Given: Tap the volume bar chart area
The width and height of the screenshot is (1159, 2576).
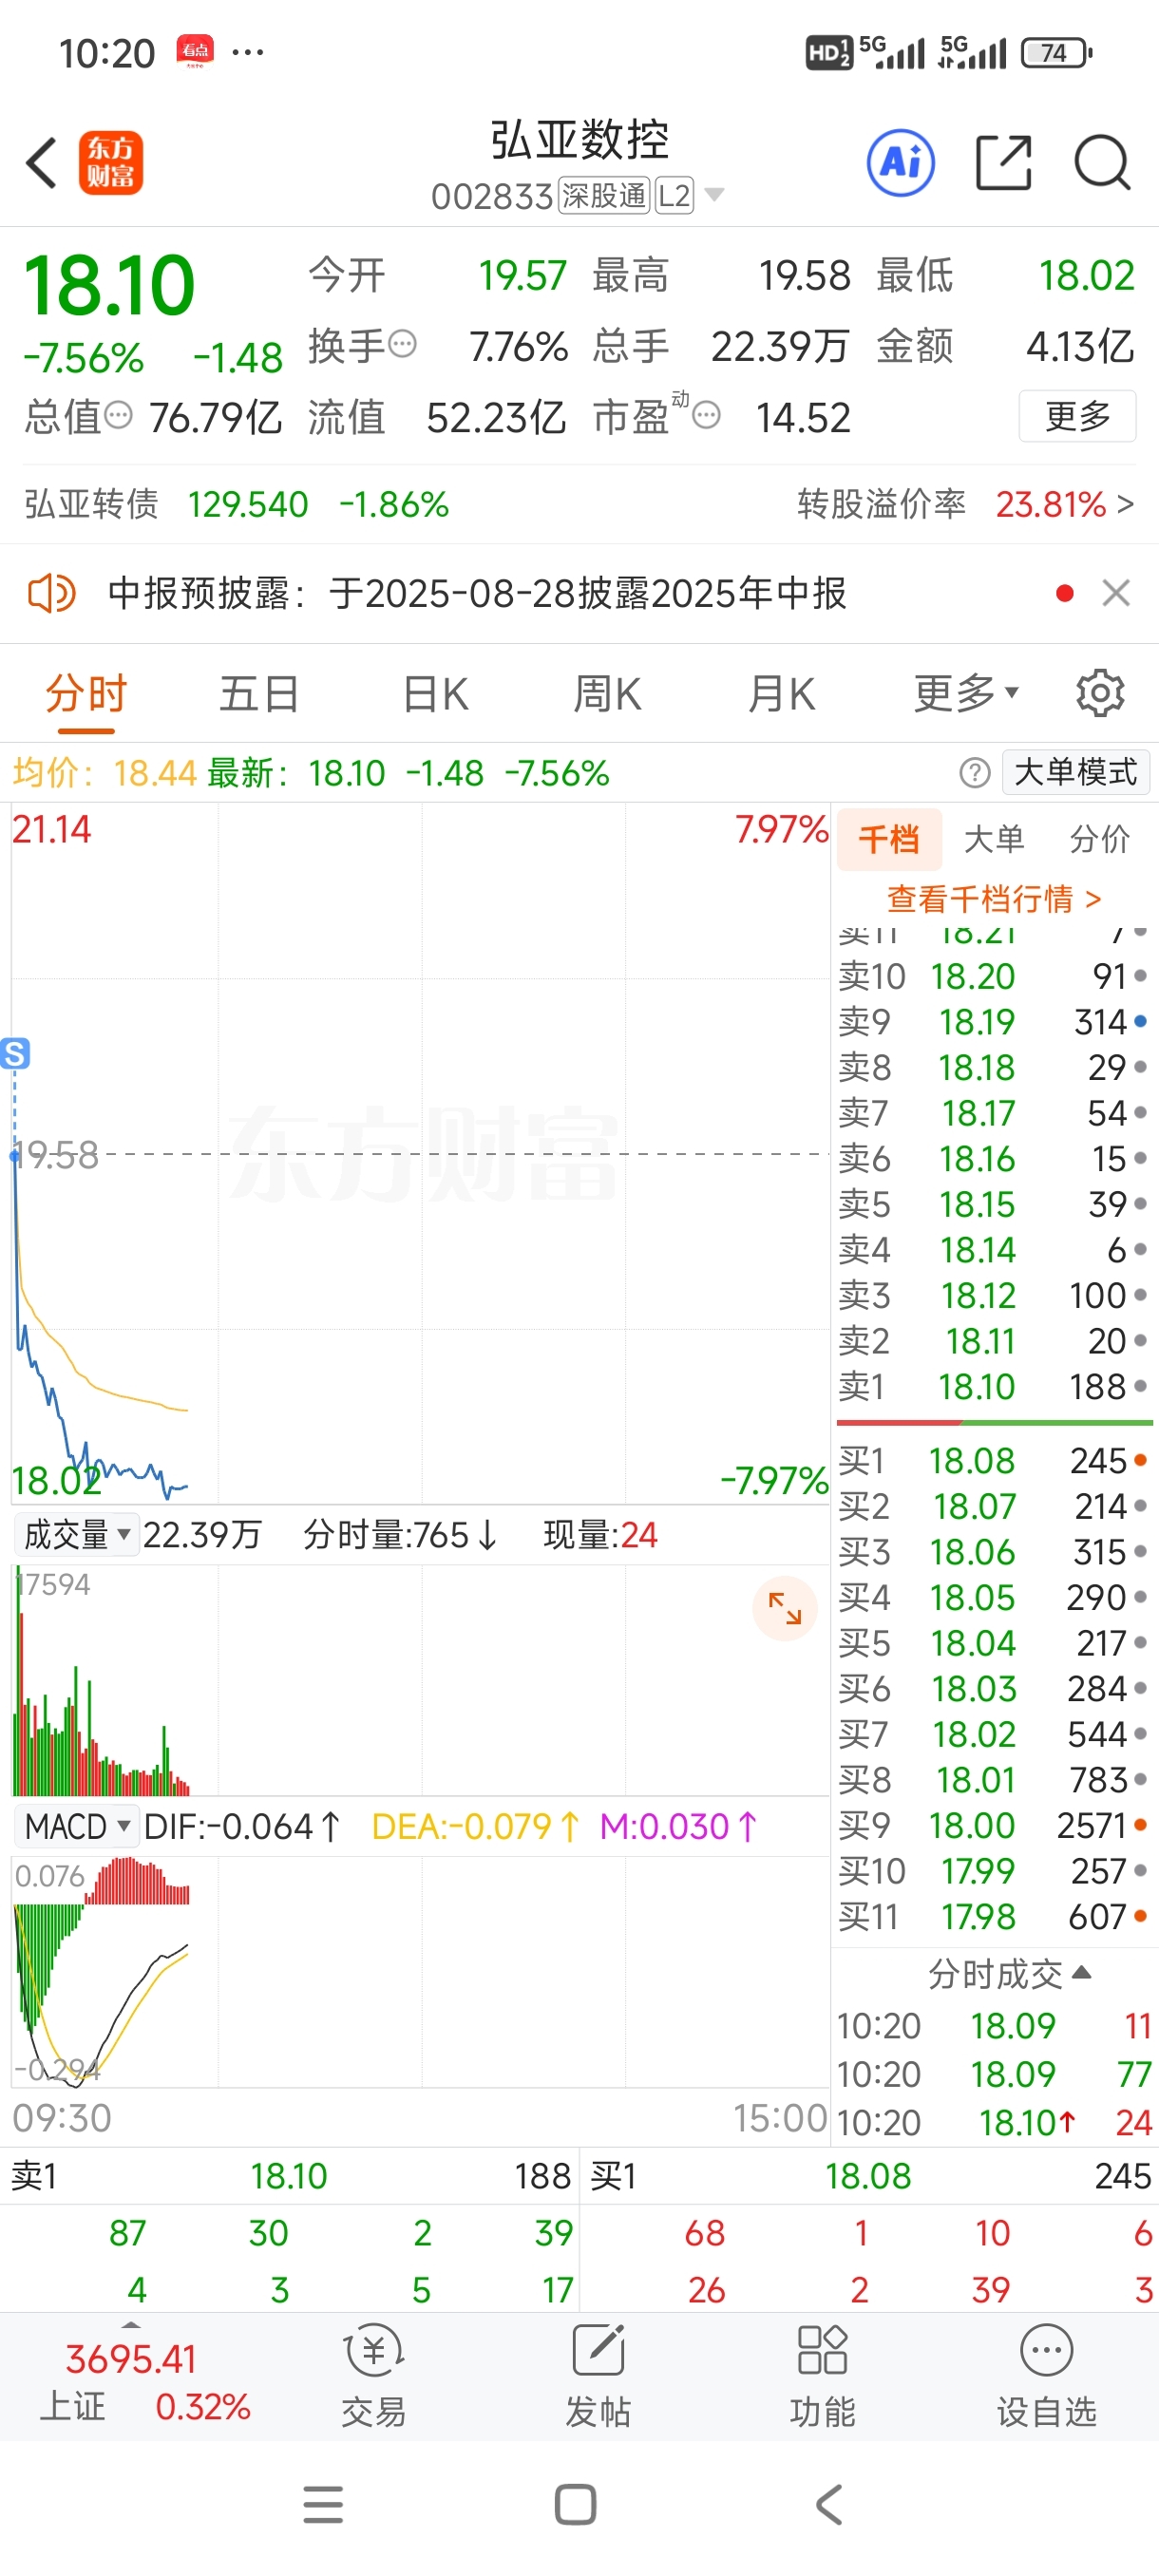Looking at the screenshot, I should point(419,1681).
